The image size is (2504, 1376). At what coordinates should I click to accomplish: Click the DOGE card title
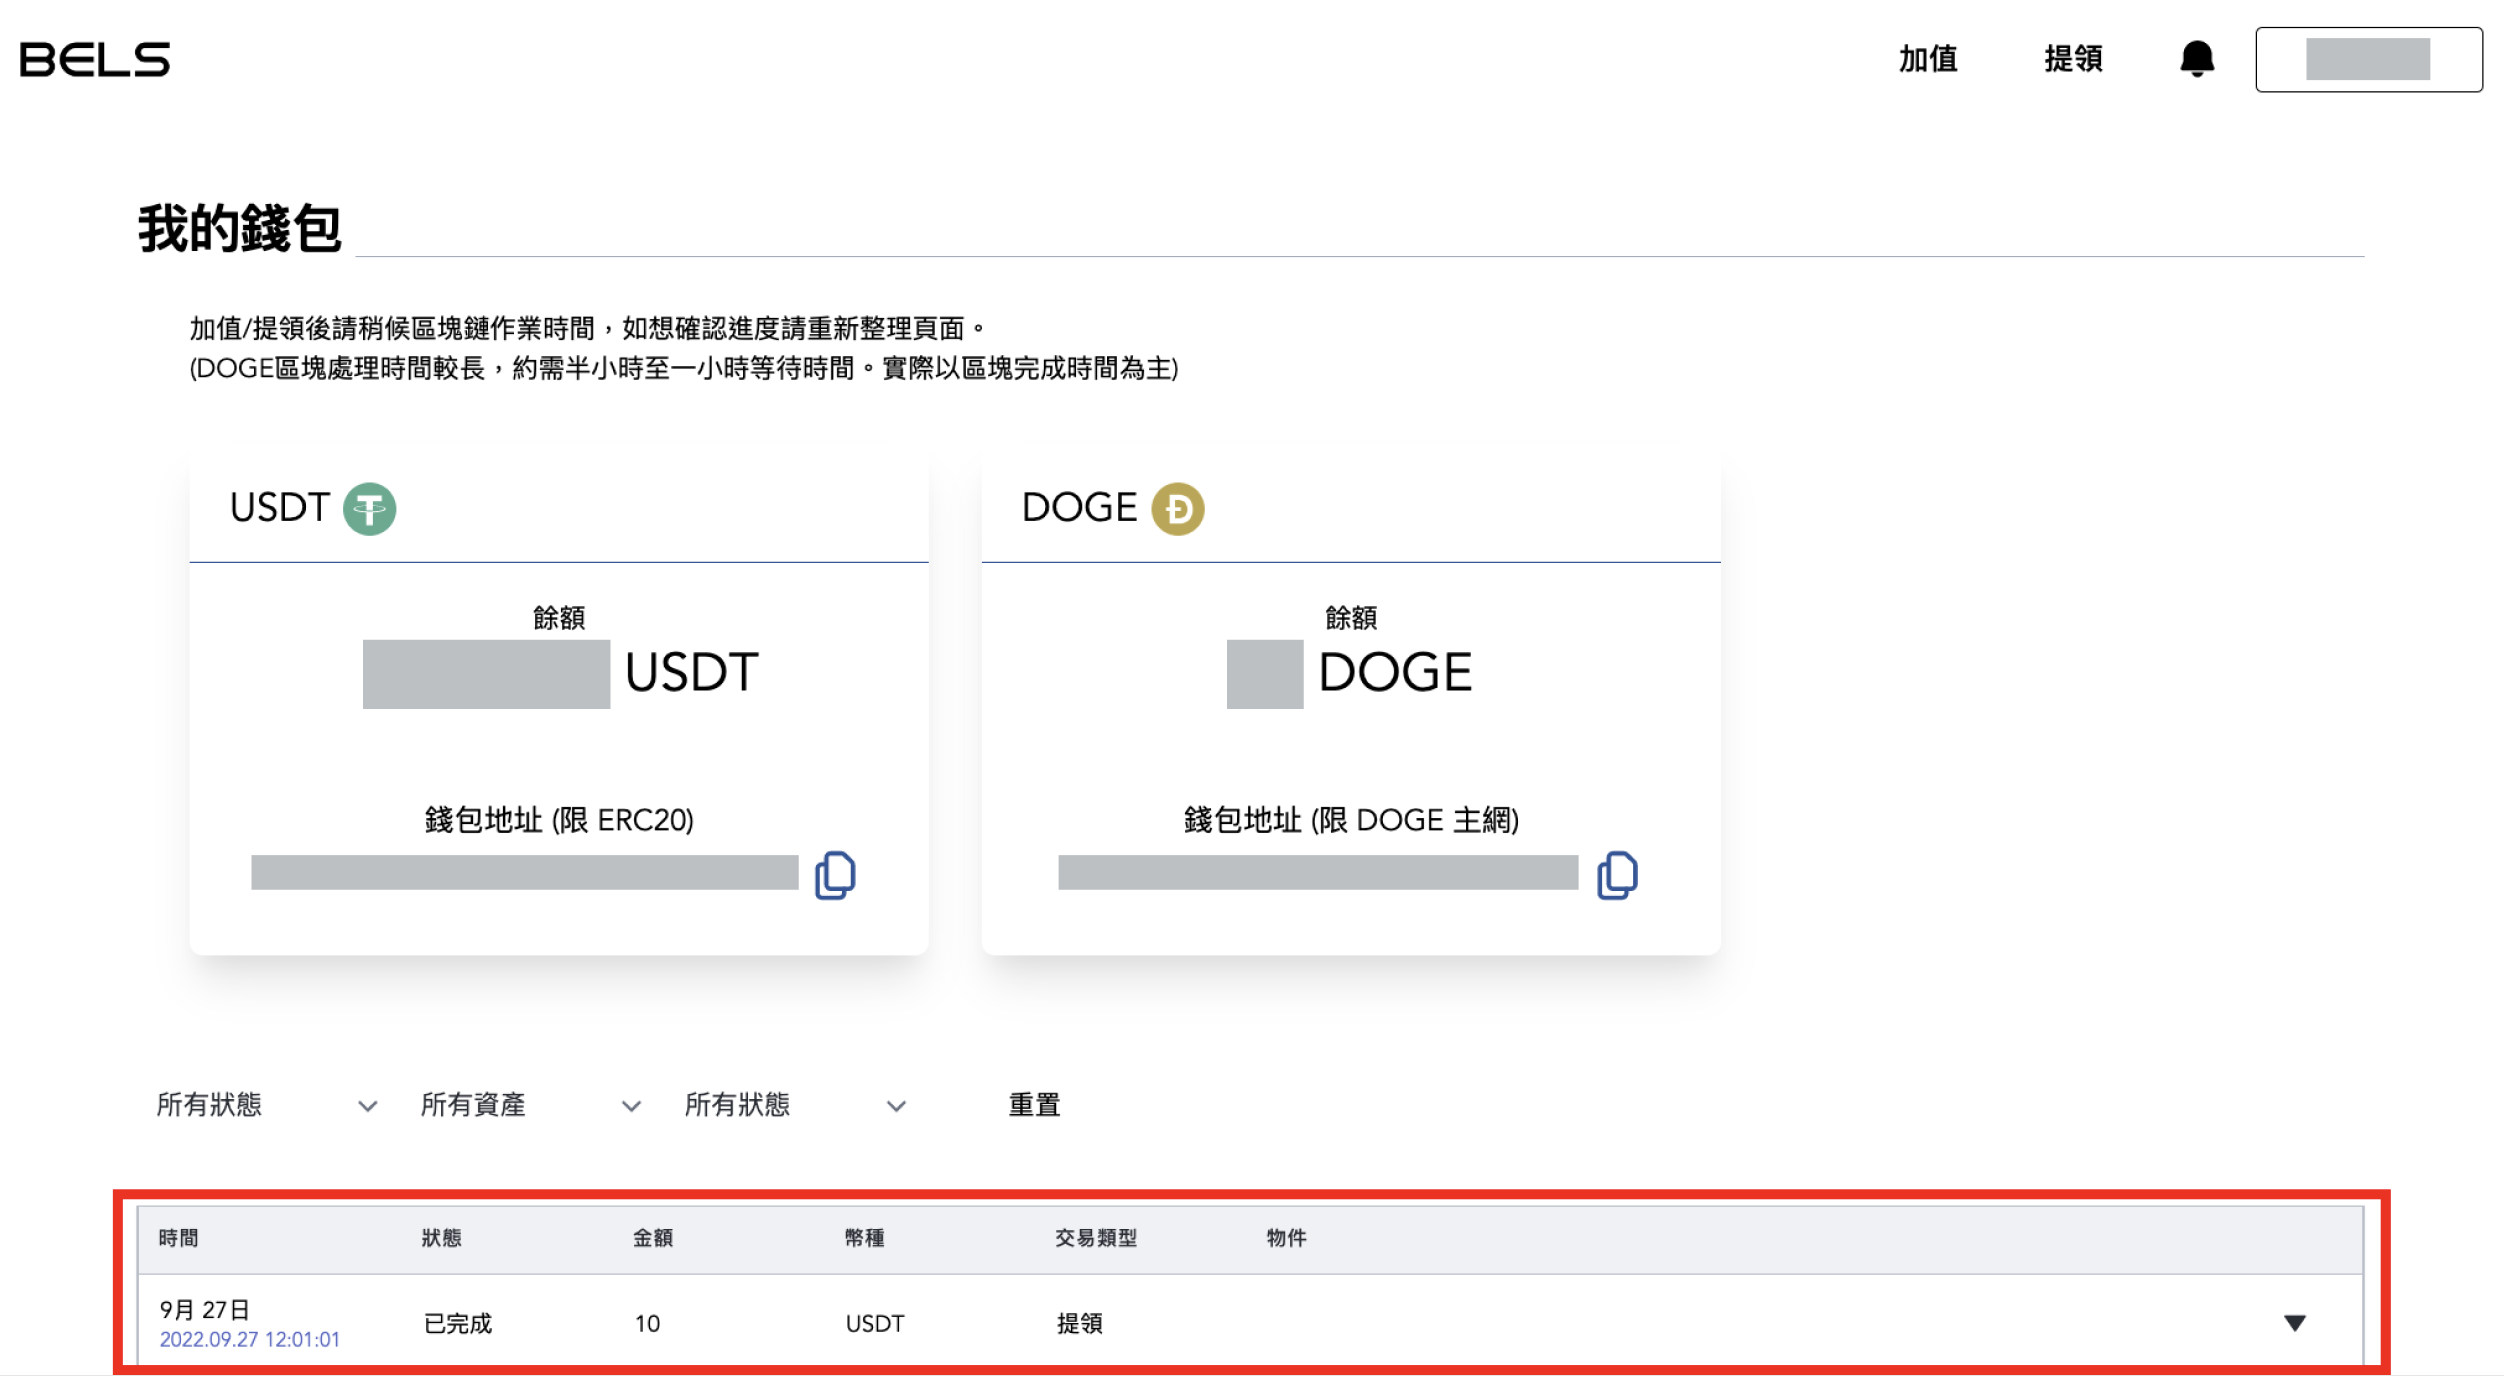[1079, 508]
